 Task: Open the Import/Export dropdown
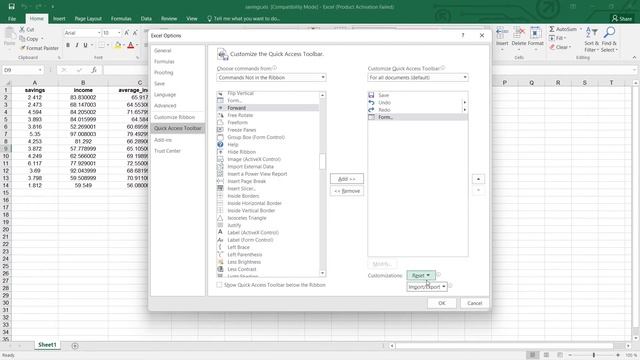[x=427, y=287]
